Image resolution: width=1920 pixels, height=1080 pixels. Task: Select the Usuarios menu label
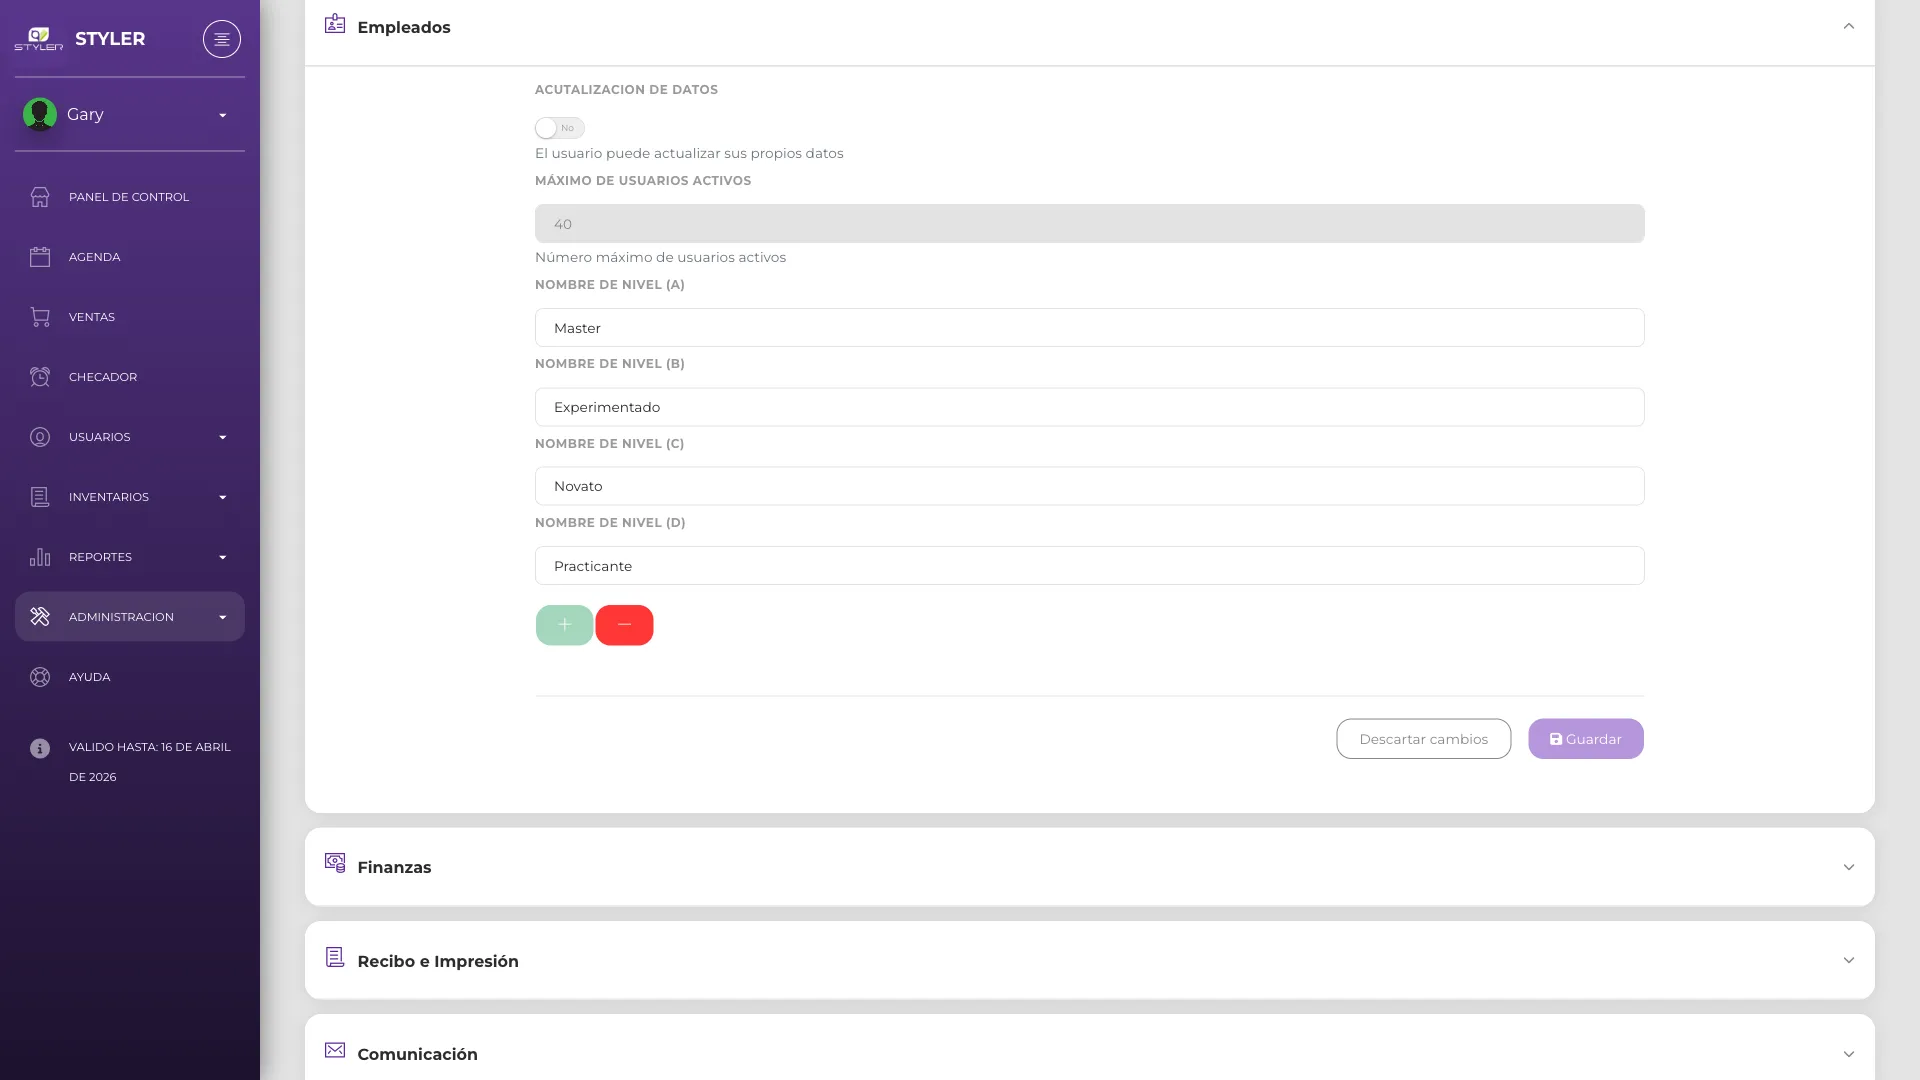(100, 437)
